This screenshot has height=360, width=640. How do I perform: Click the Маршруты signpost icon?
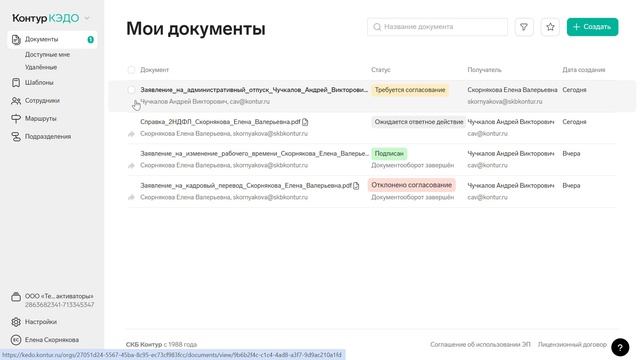point(16,118)
